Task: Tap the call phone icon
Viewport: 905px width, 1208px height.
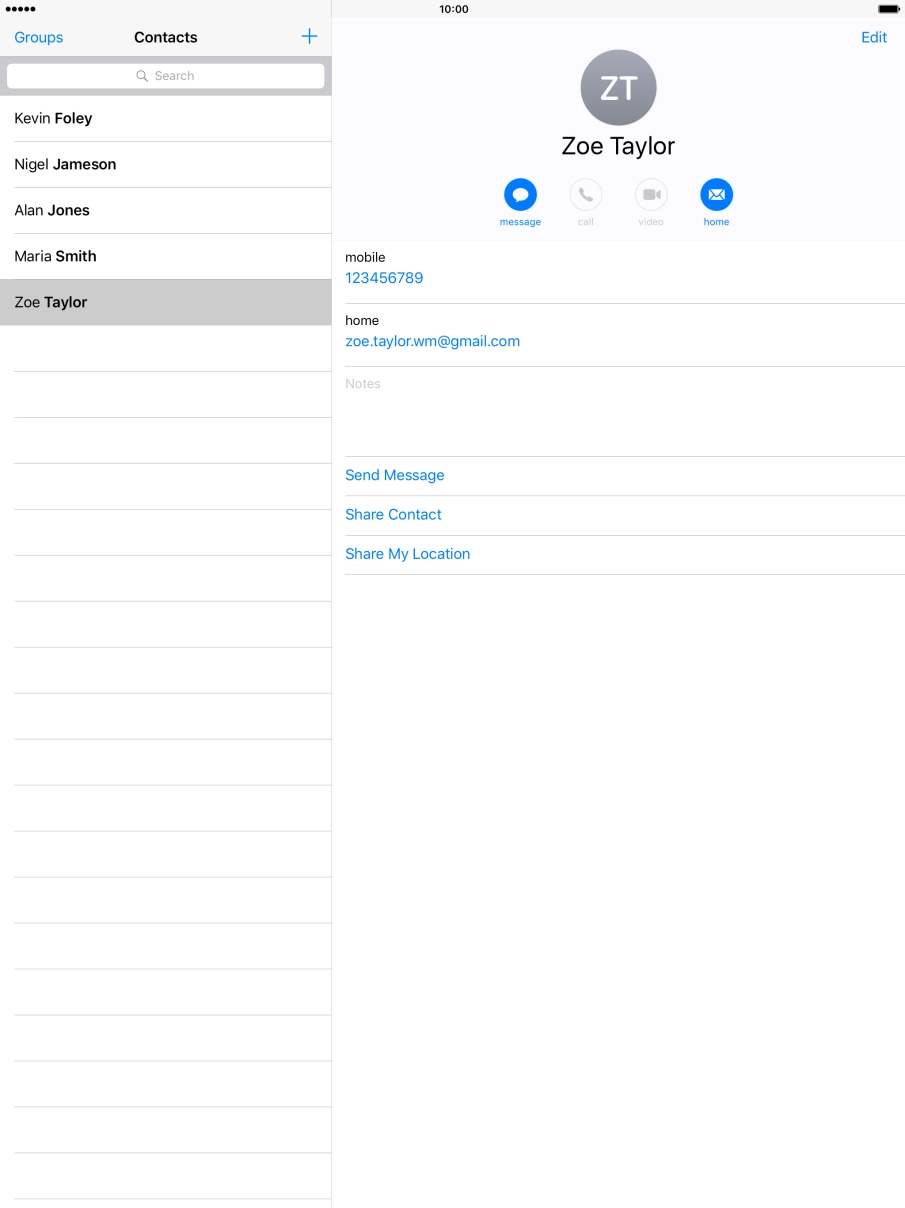Action: (585, 195)
